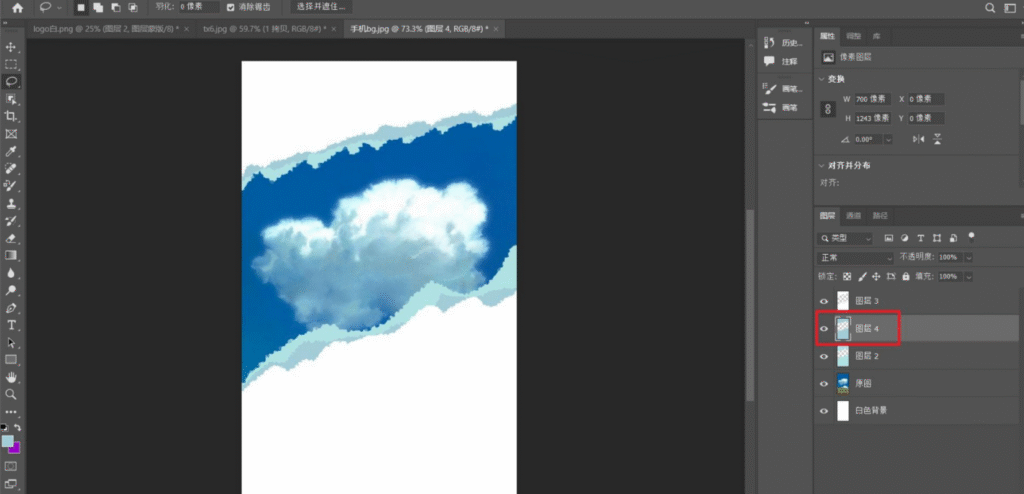Open the Lasso tool preset dropdown
The width and height of the screenshot is (1024, 494).
tap(59, 8)
